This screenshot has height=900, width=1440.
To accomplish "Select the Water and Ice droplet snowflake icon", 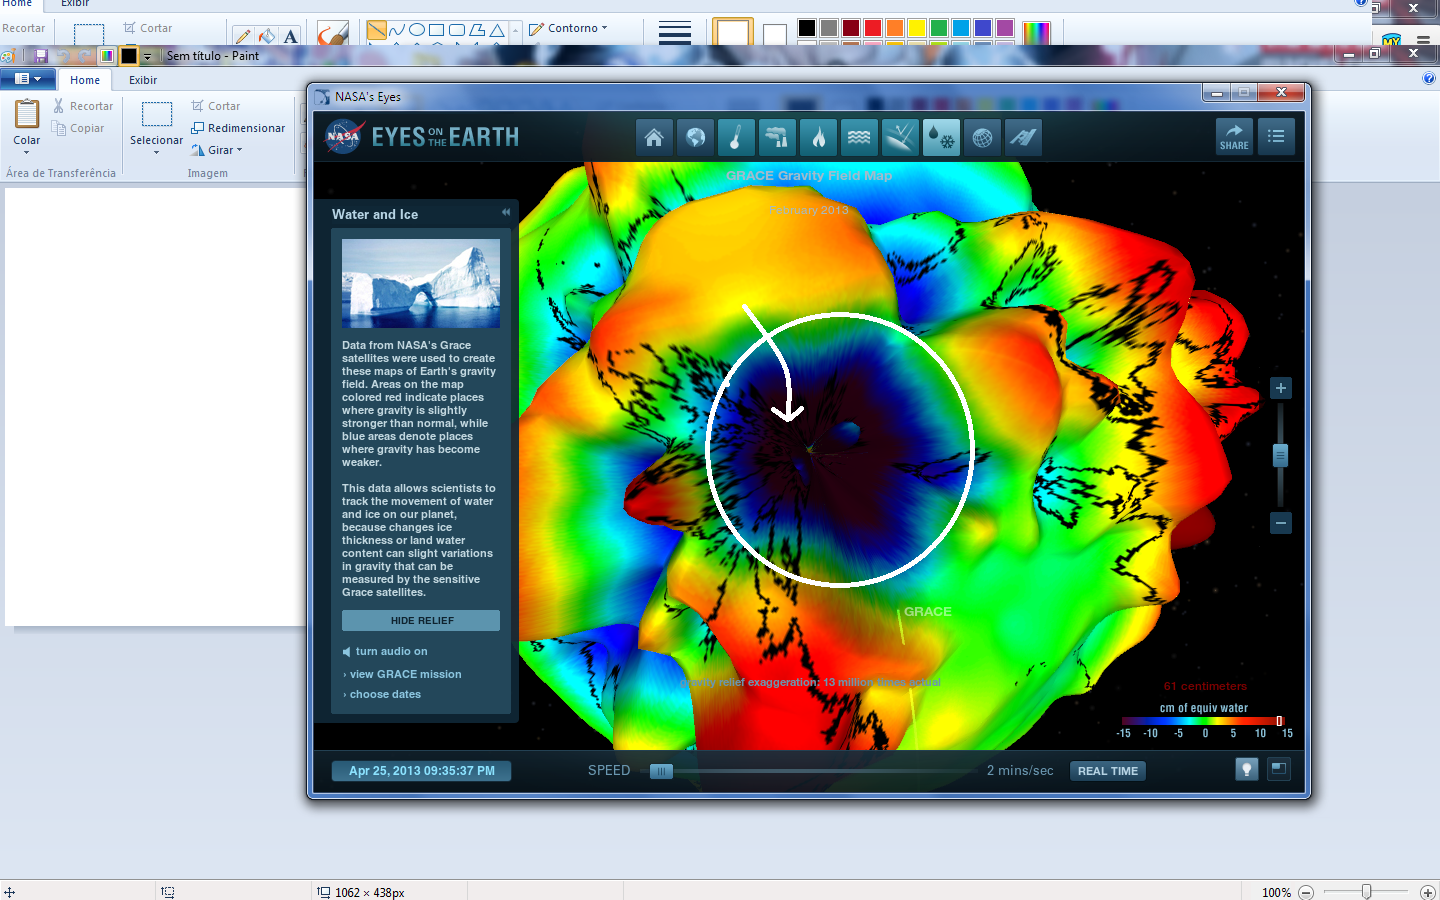I will tap(941, 138).
